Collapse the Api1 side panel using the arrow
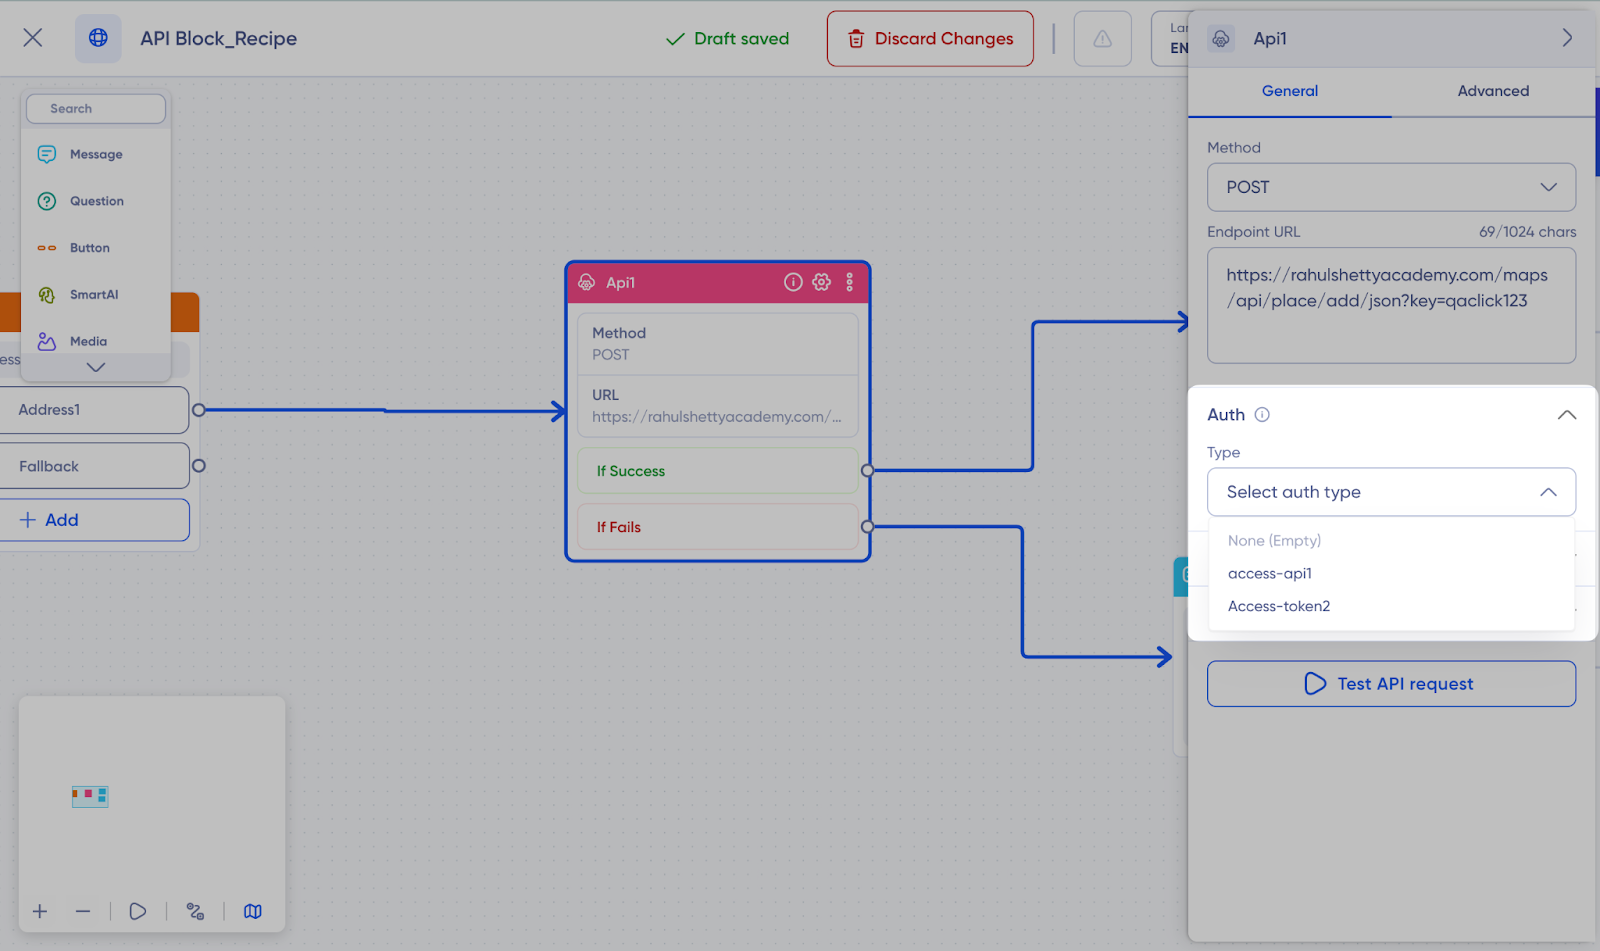The height and width of the screenshot is (951, 1600). (x=1567, y=38)
